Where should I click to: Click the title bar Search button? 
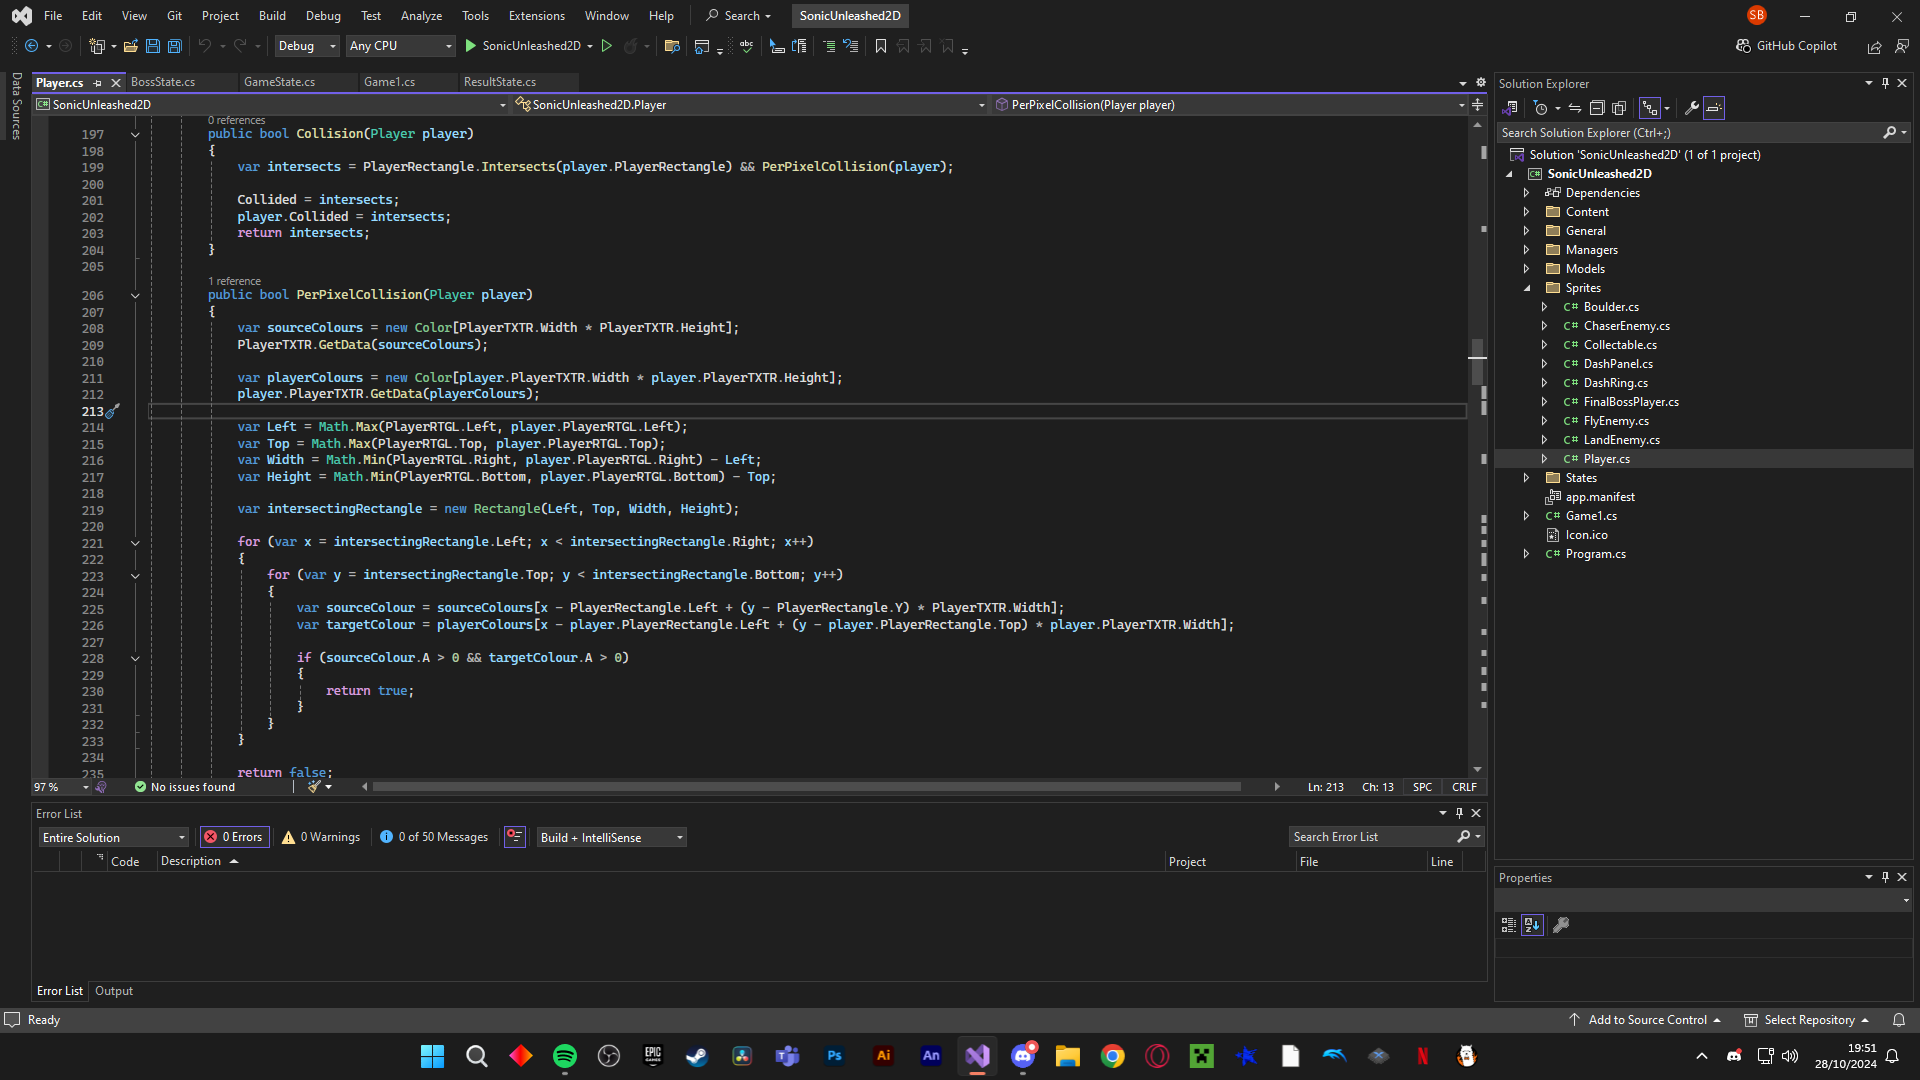739,16
